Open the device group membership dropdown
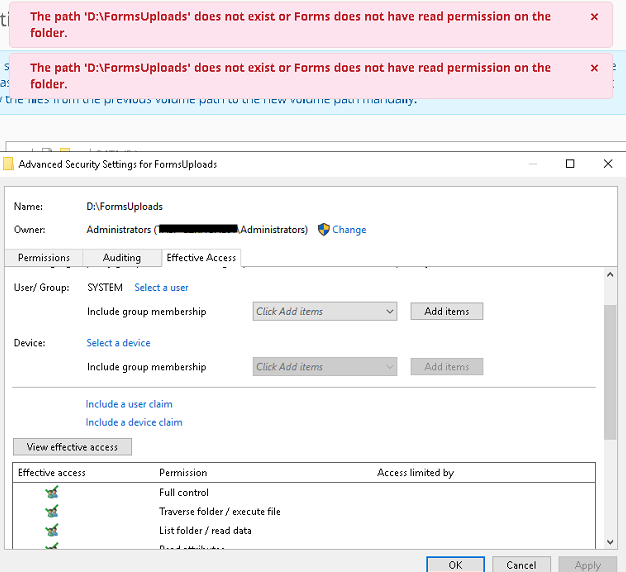626x572 pixels. [325, 366]
